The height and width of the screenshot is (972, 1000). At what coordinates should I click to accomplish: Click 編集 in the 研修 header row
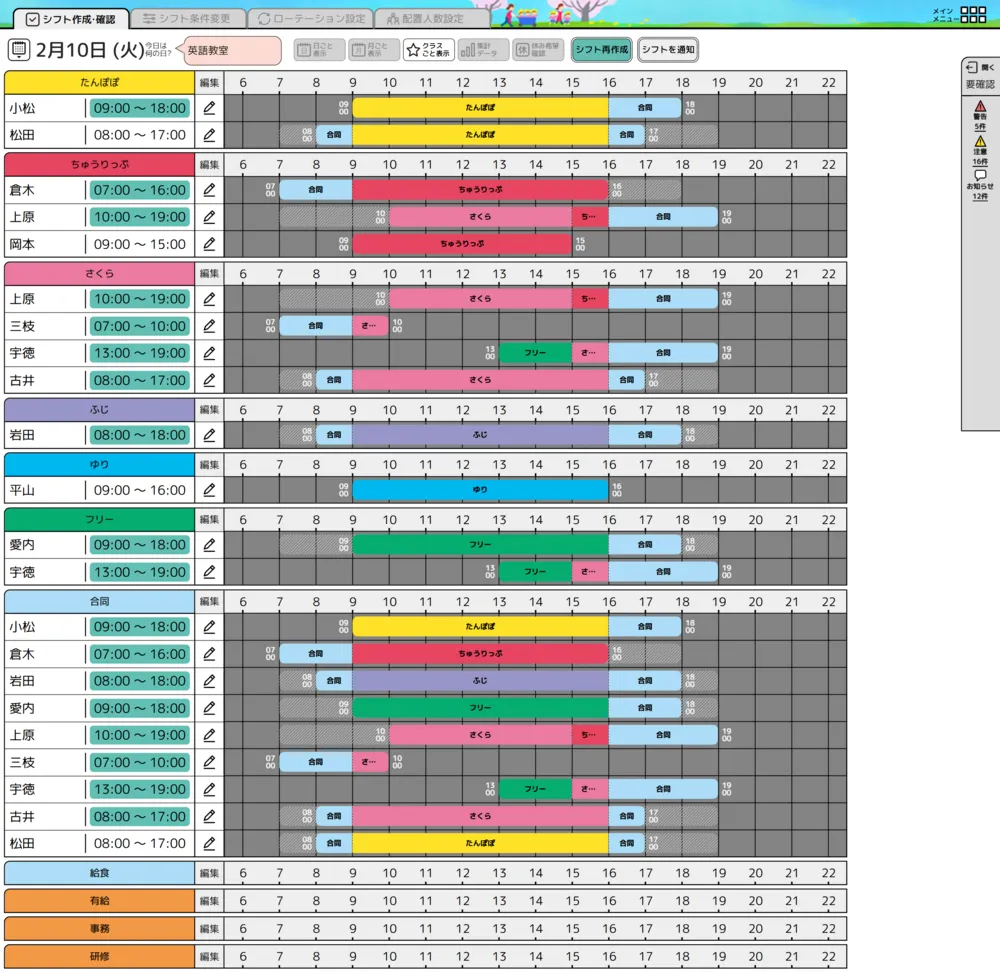point(209,957)
